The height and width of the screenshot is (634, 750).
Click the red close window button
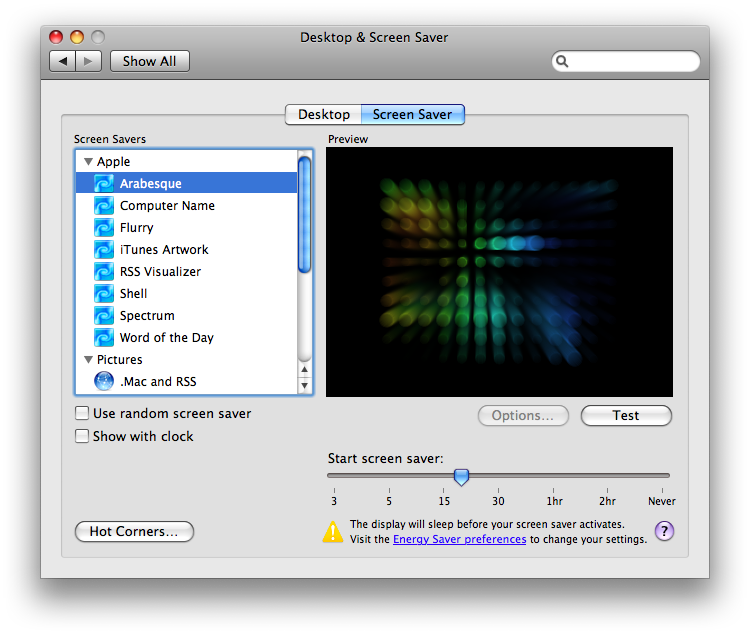pyautogui.click(x=56, y=37)
